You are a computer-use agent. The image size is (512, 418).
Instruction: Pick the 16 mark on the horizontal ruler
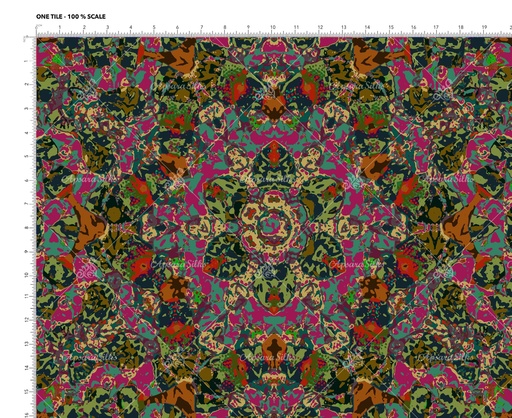tap(413, 27)
